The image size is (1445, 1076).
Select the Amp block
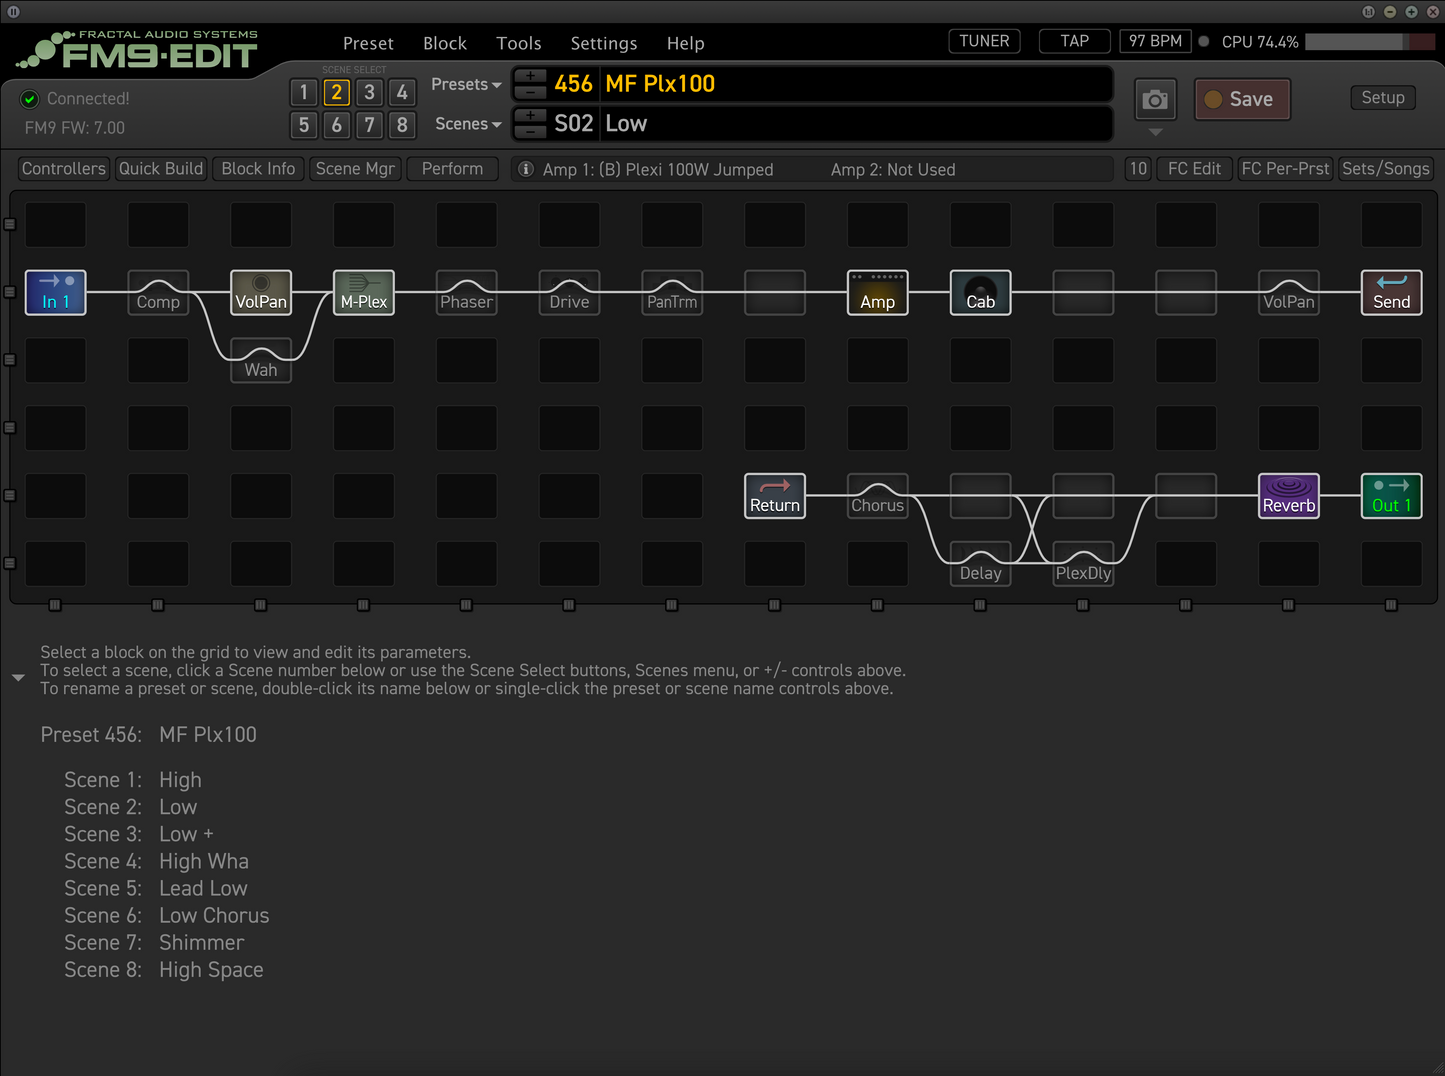[878, 293]
